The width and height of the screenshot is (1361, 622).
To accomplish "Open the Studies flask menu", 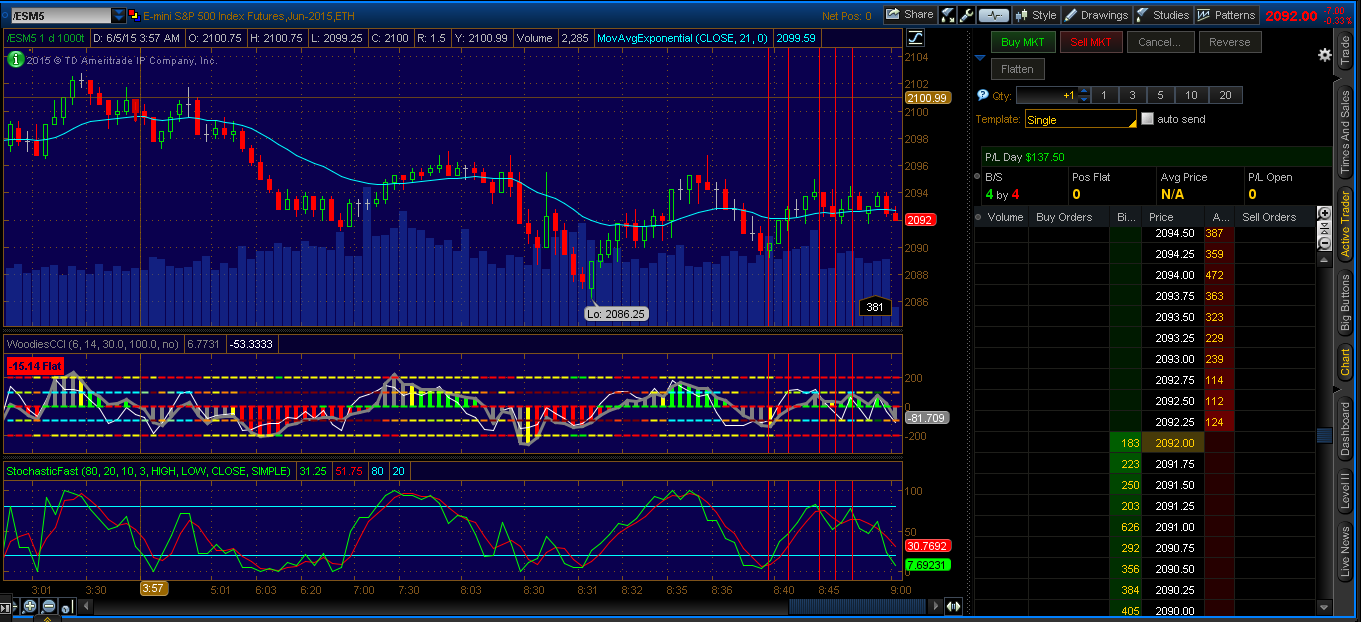I will point(1163,15).
